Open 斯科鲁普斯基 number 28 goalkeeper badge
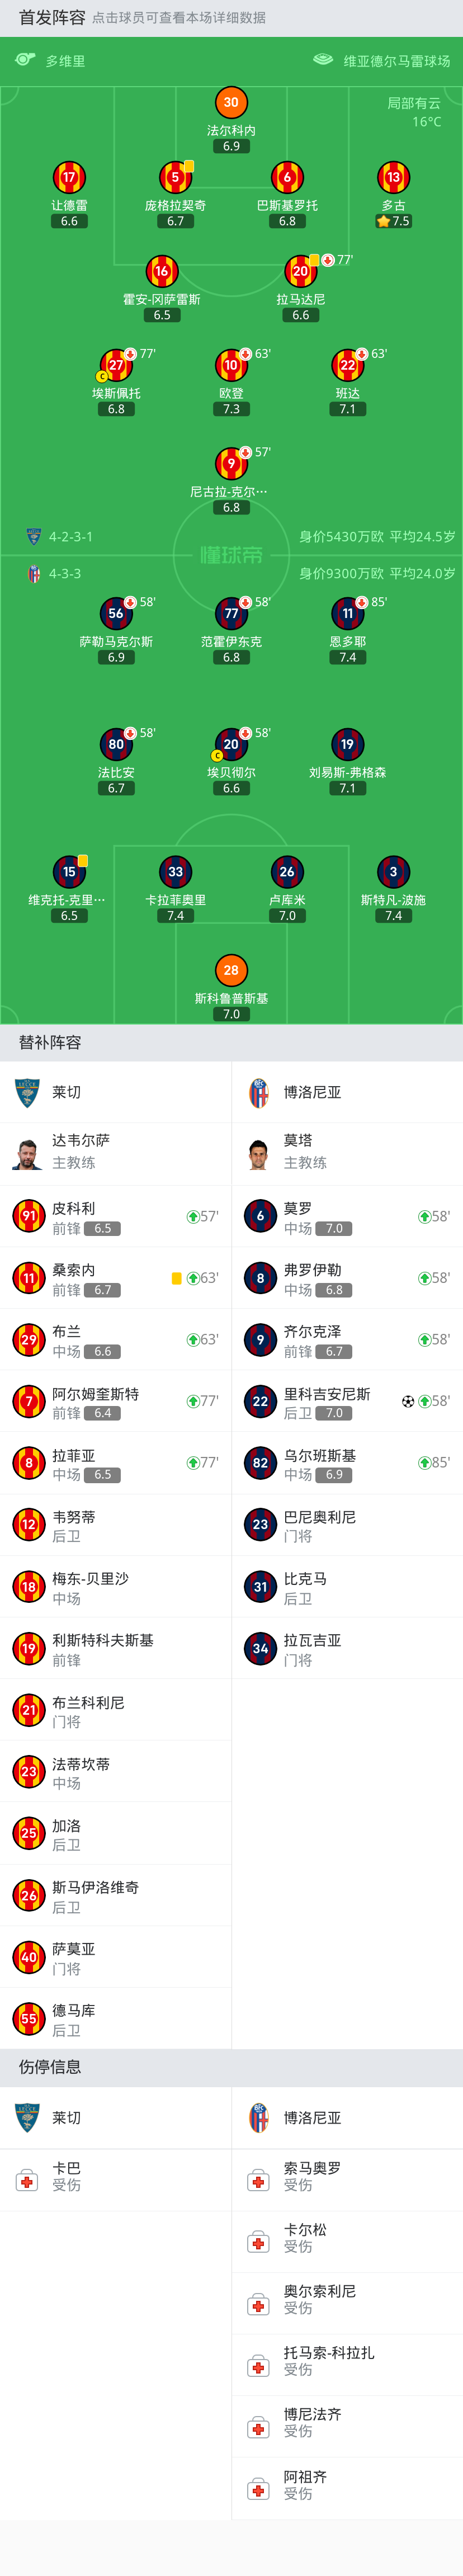The width and height of the screenshot is (463, 2576). (x=231, y=970)
